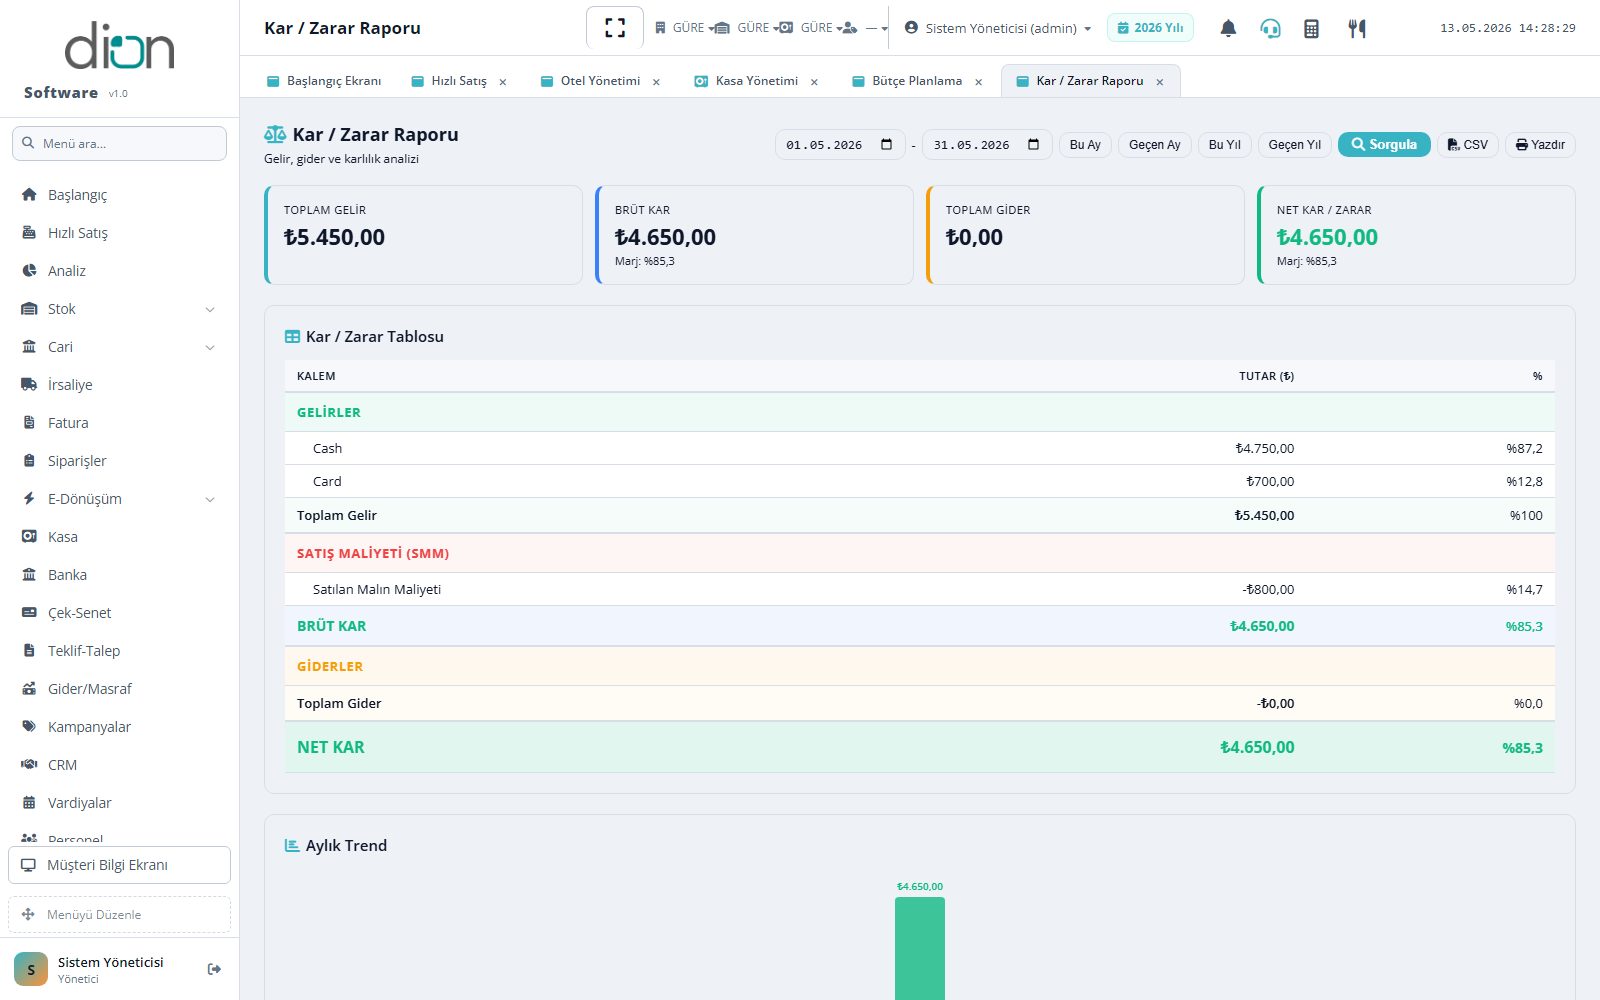Click the Bu Ay filter button
This screenshot has height=1000, width=1600.
pos(1085,145)
